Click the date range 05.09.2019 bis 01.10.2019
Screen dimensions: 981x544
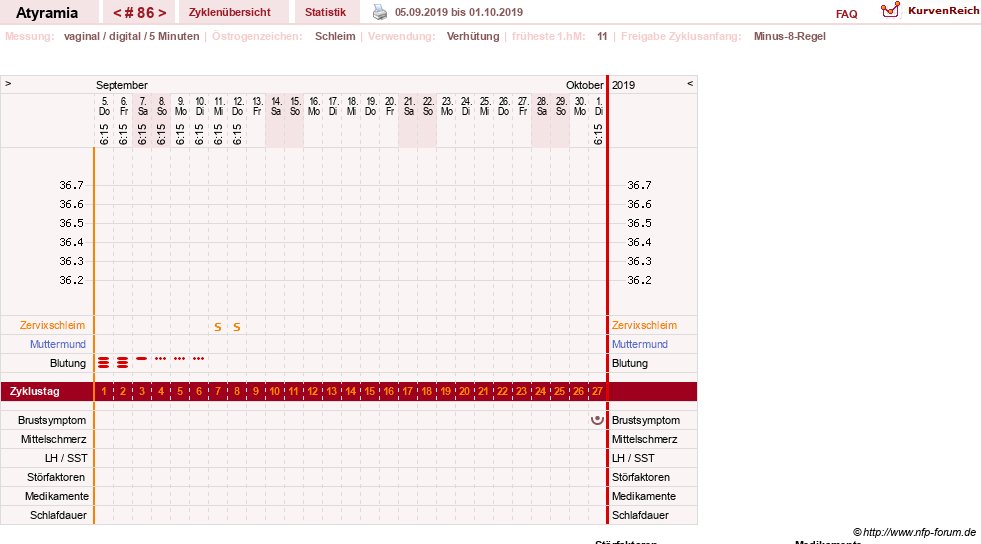click(x=459, y=12)
